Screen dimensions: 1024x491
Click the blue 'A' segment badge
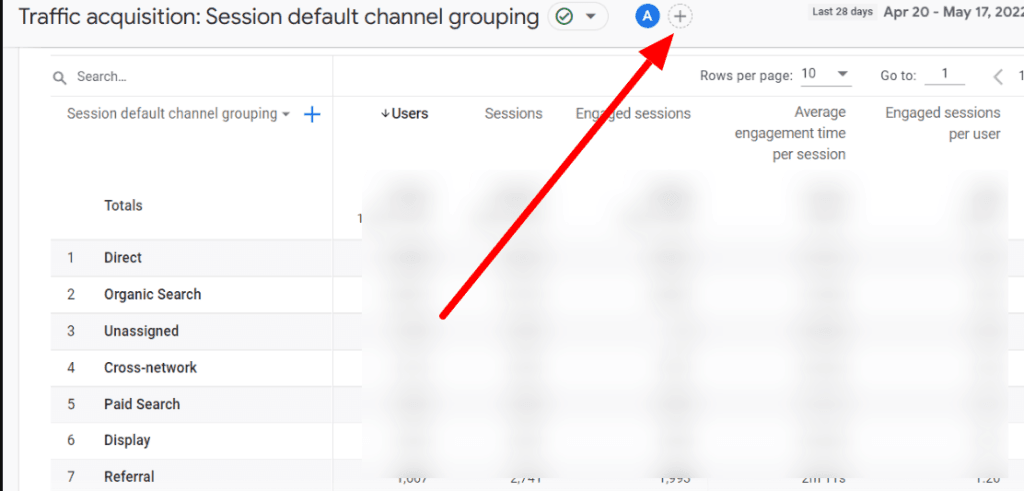tap(647, 17)
